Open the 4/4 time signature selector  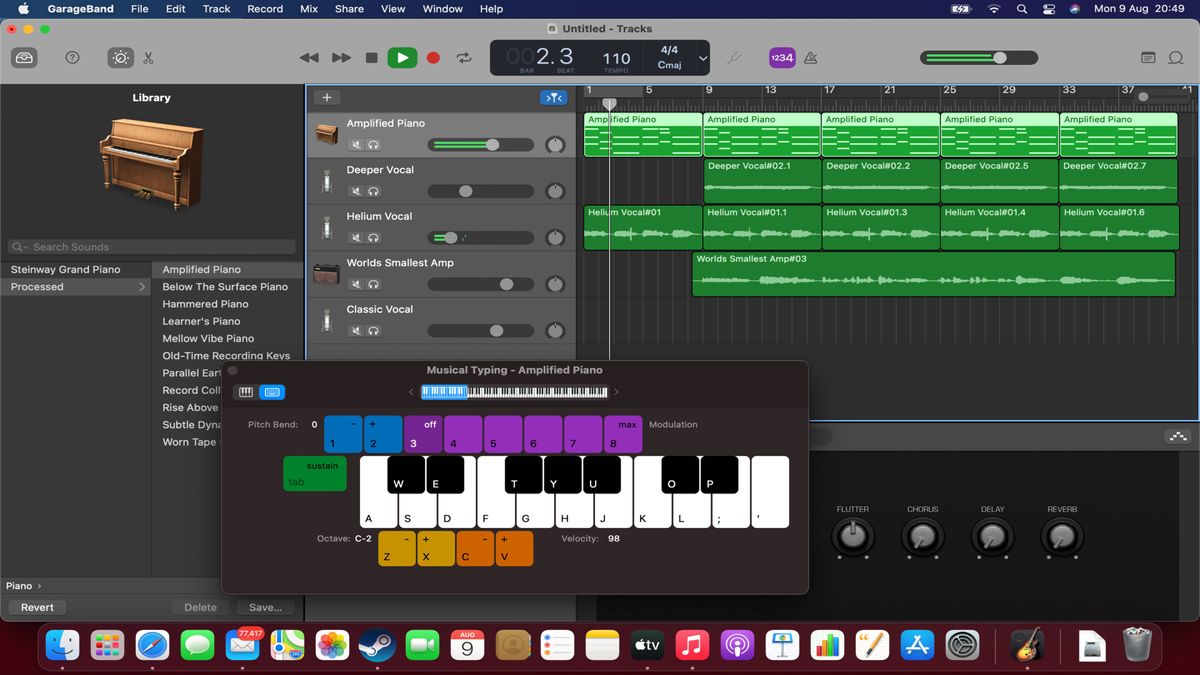coord(669,50)
